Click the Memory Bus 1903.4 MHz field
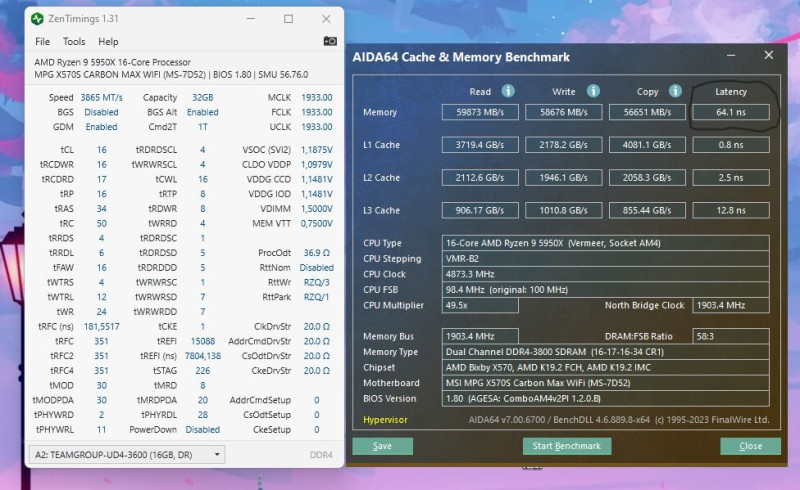This screenshot has height=490, width=800. pyautogui.click(x=480, y=336)
